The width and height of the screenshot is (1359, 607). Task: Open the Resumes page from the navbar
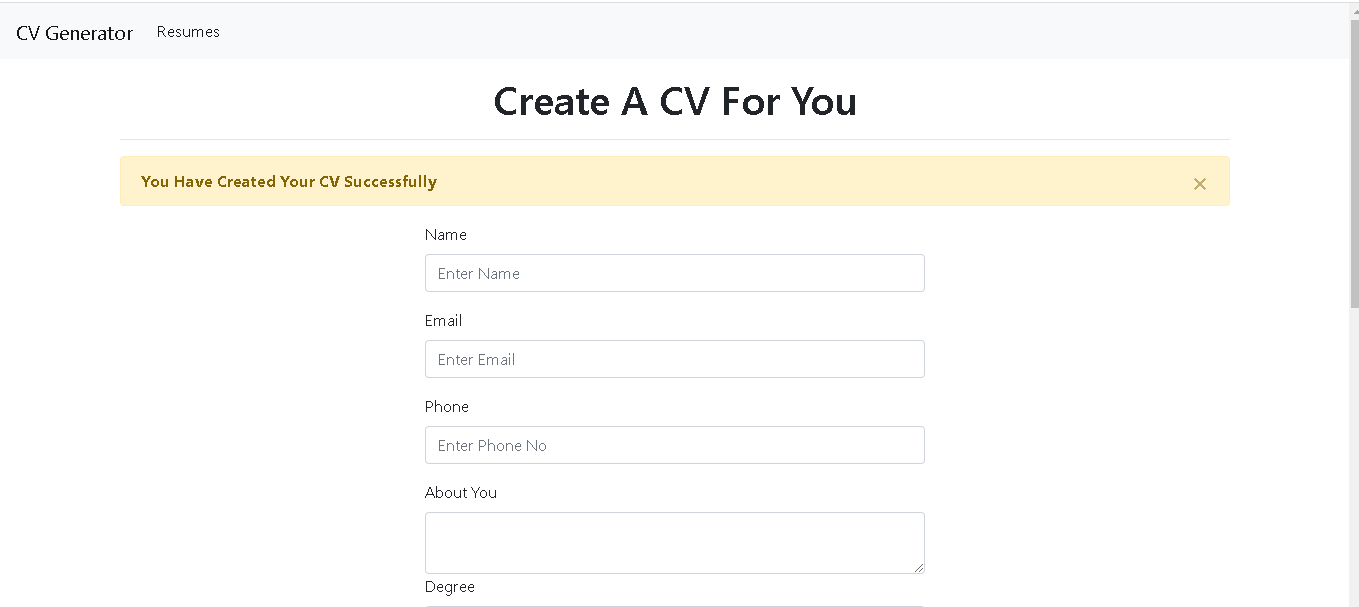click(x=187, y=31)
